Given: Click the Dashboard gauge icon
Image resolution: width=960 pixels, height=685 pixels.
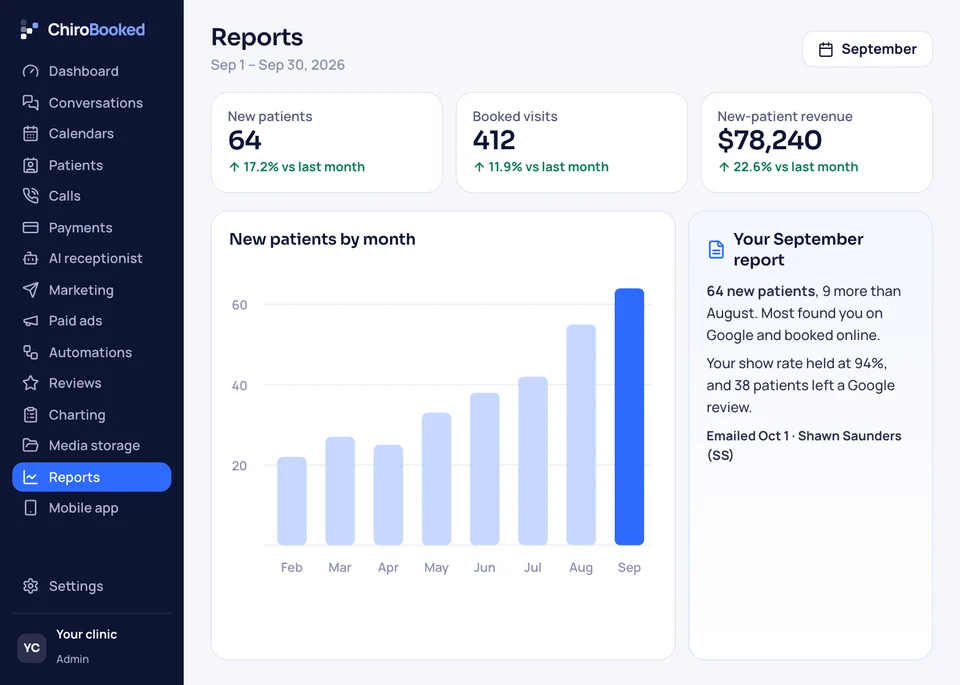Looking at the screenshot, I should pos(31,71).
